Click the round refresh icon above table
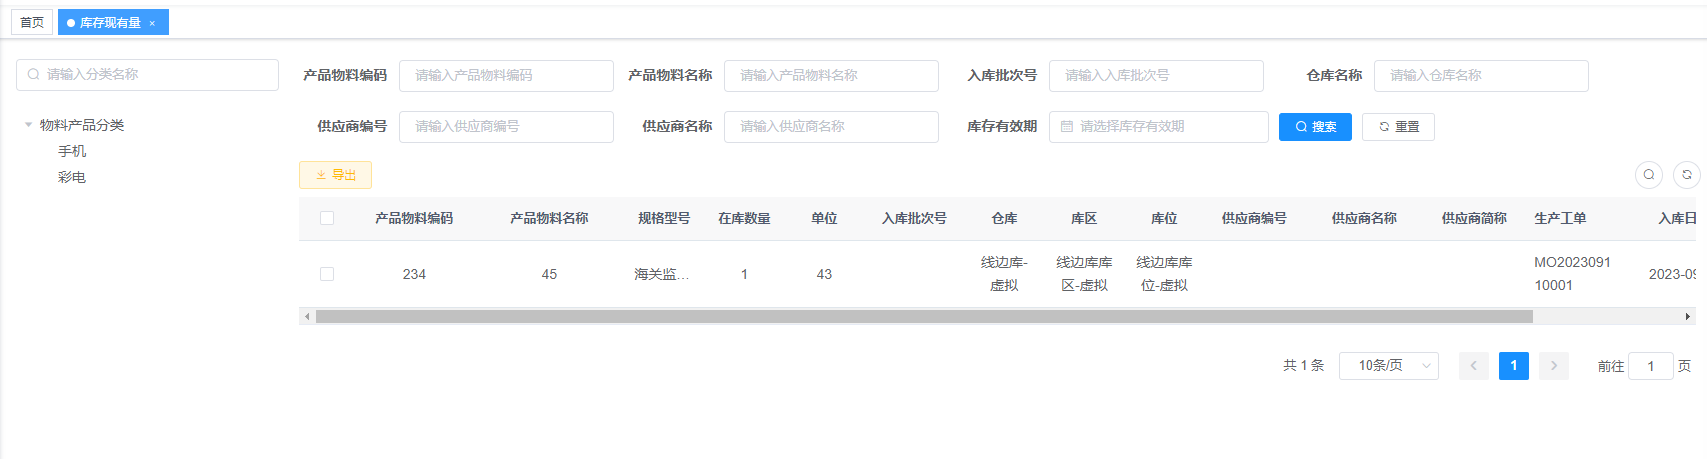Image resolution: width=1707 pixels, height=459 pixels. (1686, 175)
